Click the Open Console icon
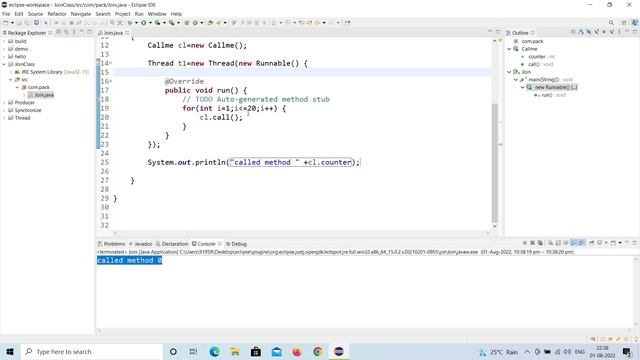 point(613,243)
